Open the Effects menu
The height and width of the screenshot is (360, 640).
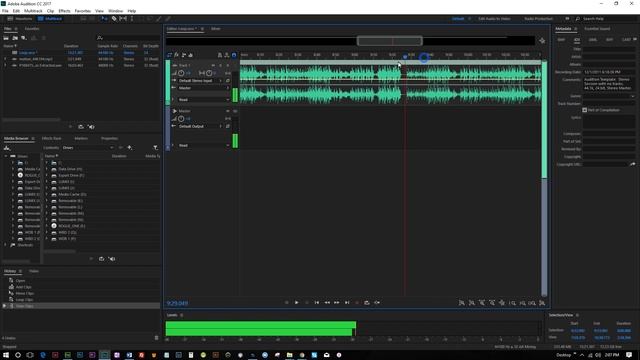click(x=64, y=11)
